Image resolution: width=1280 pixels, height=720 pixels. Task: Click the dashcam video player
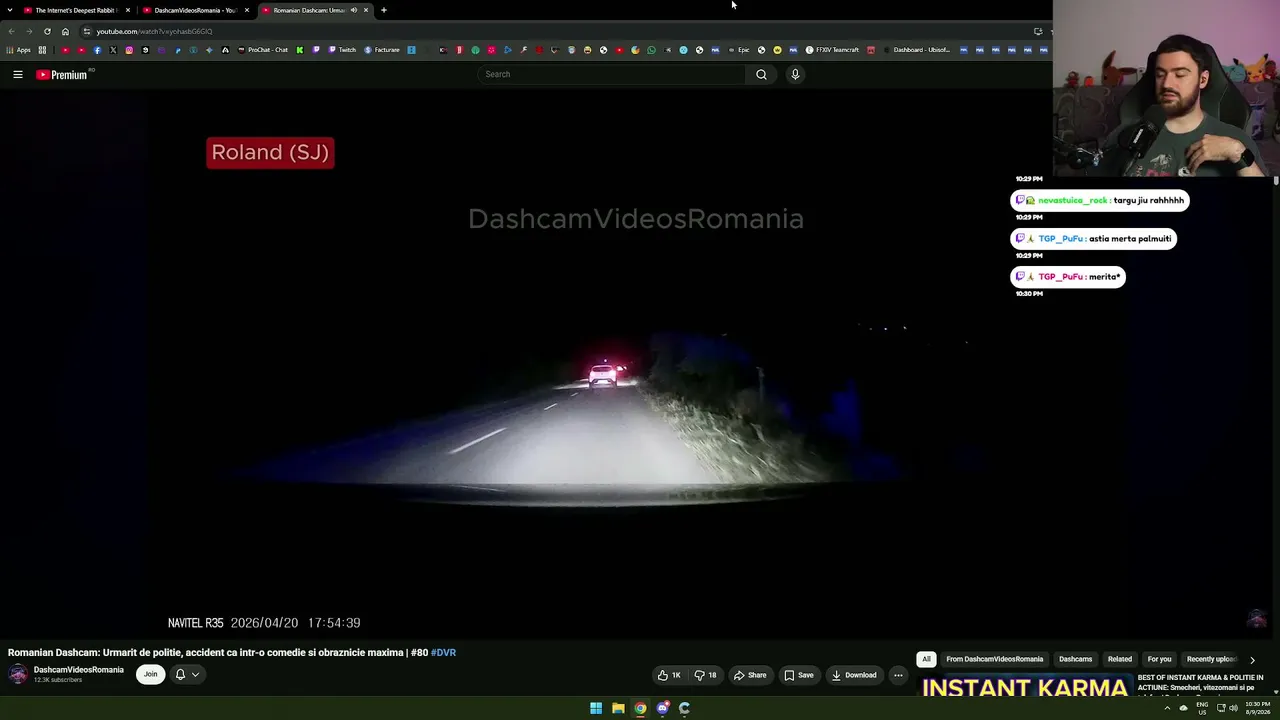tap(636, 365)
